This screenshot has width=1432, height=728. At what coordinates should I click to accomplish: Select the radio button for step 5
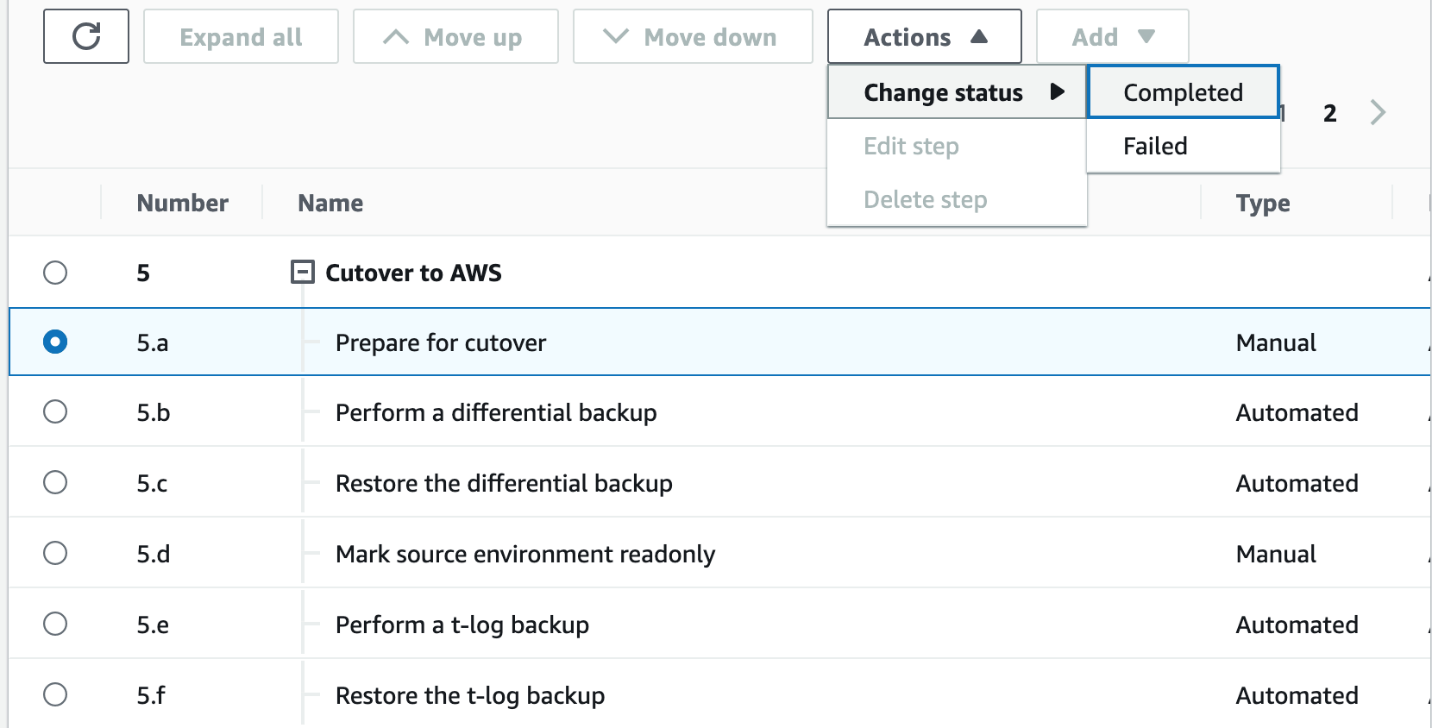[x=55, y=272]
